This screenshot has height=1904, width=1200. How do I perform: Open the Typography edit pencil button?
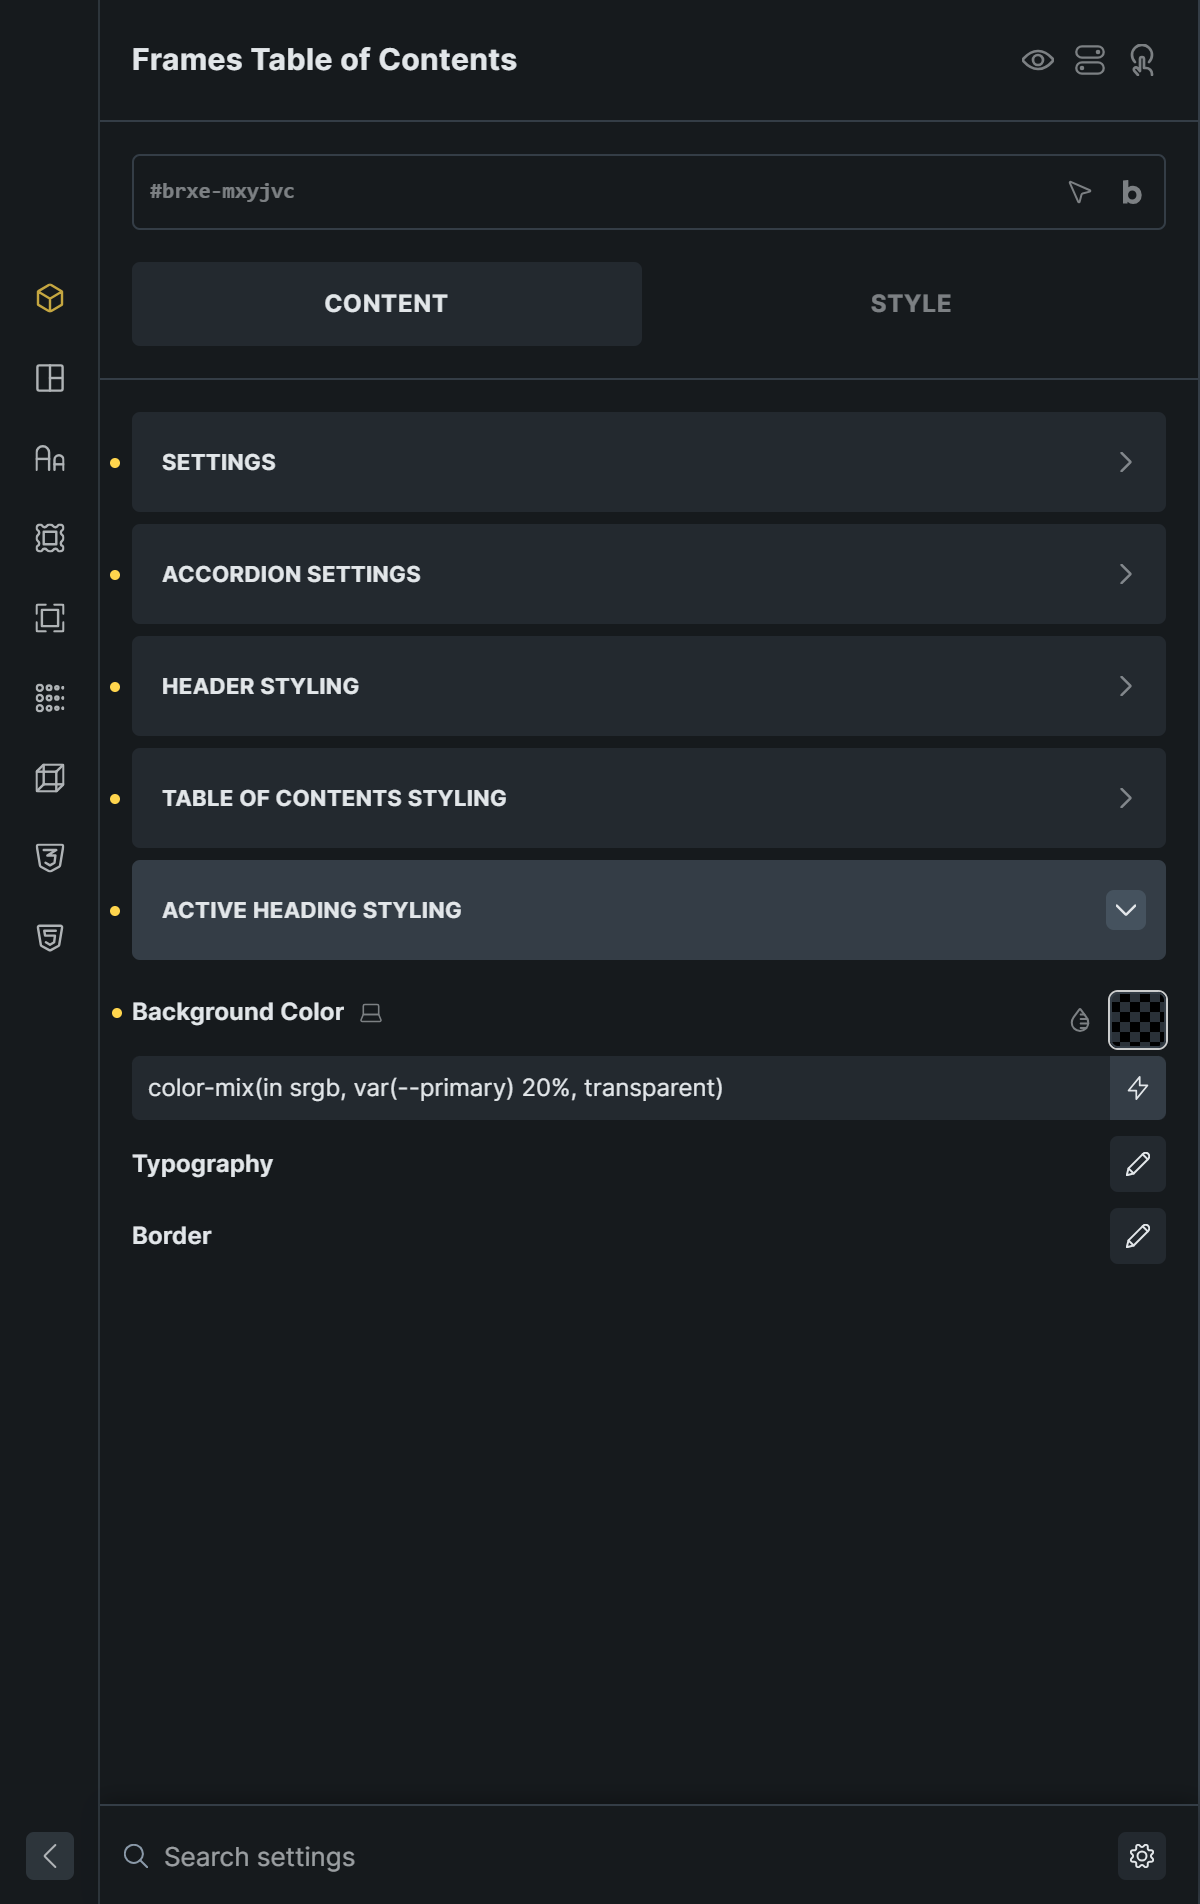click(1138, 1164)
